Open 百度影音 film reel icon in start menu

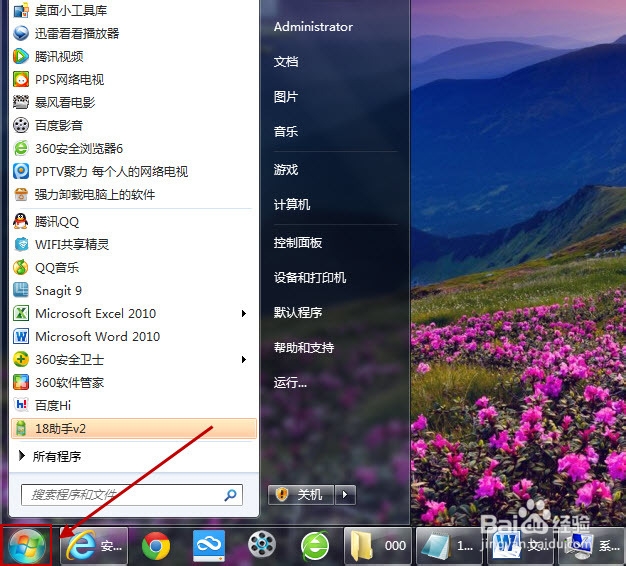point(21,125)
